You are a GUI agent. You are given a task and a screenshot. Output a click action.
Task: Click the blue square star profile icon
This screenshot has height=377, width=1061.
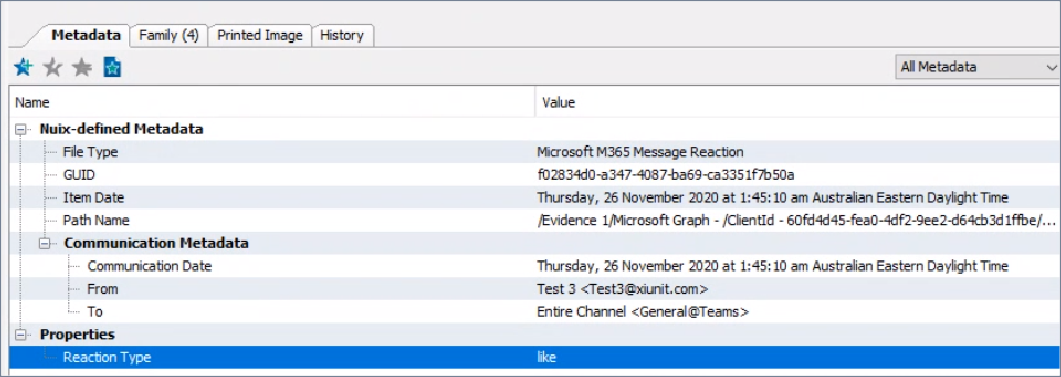coord(112,67)
